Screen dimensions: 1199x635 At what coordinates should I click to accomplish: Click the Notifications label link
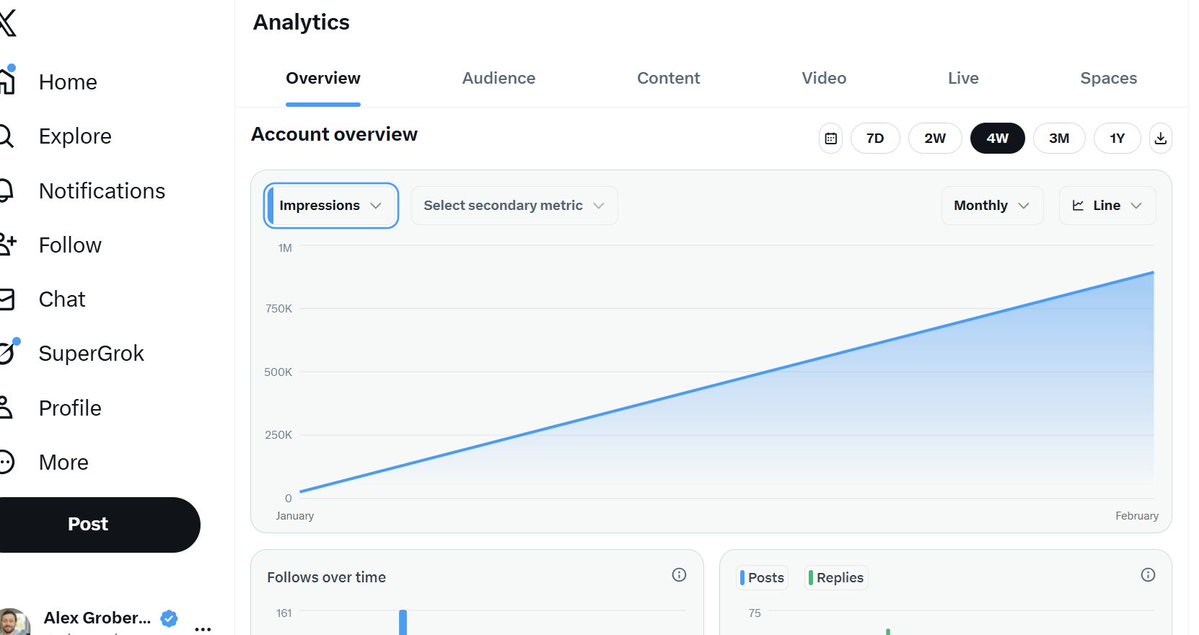(102, 190)
